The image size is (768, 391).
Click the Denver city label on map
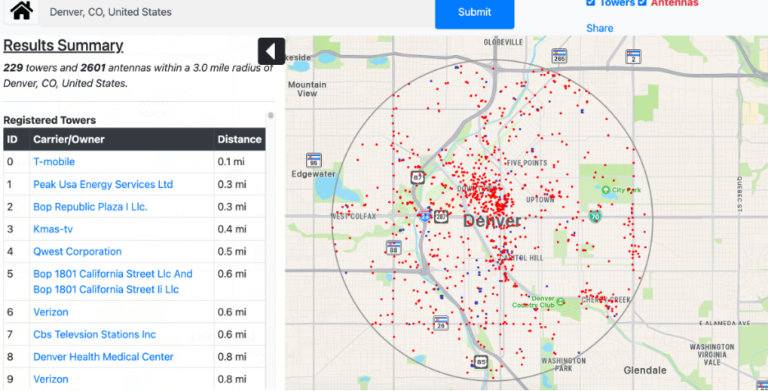pos(492,221)
